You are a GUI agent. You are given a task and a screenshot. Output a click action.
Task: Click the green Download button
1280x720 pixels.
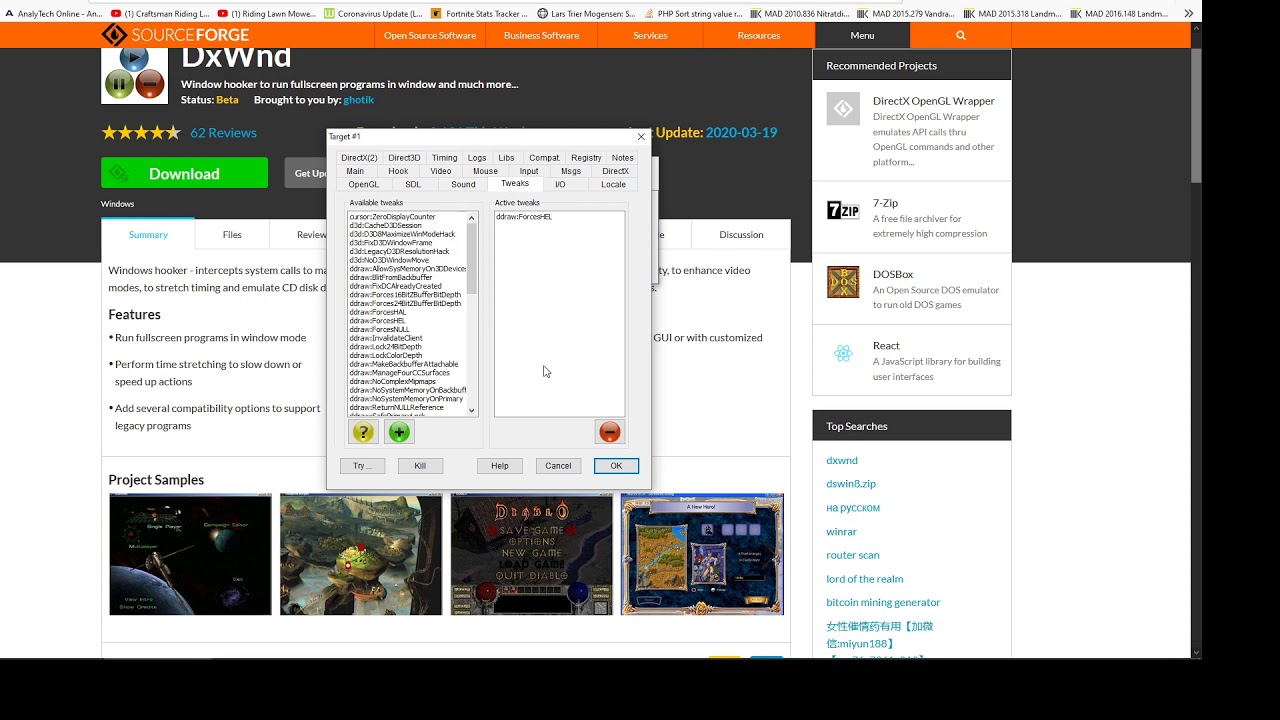coord(184,173)
